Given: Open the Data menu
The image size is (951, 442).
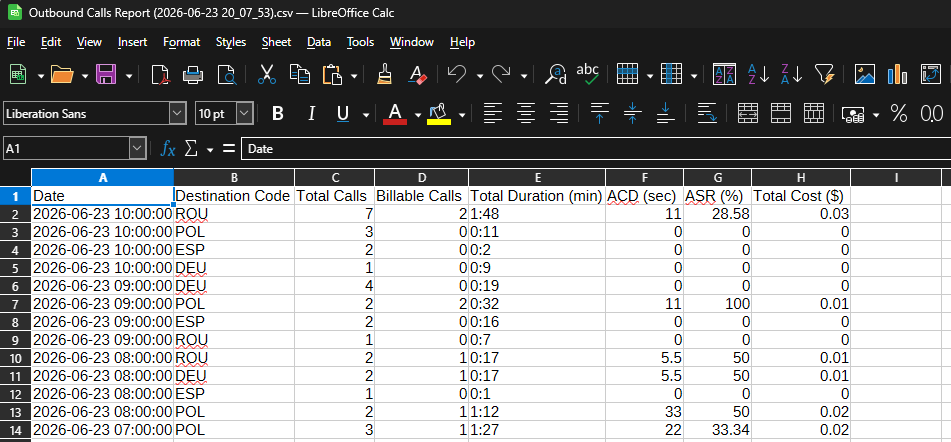Looking at the screenshot, I should click(x=318, y=42).
